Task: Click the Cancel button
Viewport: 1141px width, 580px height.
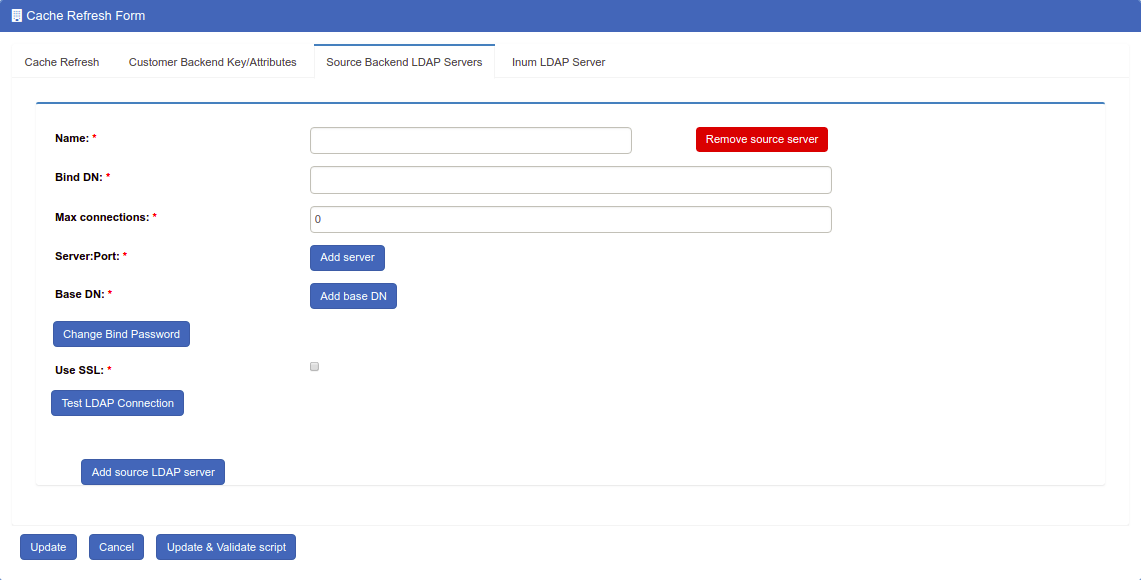Action: pyautogui.click(x=116, y=546)
